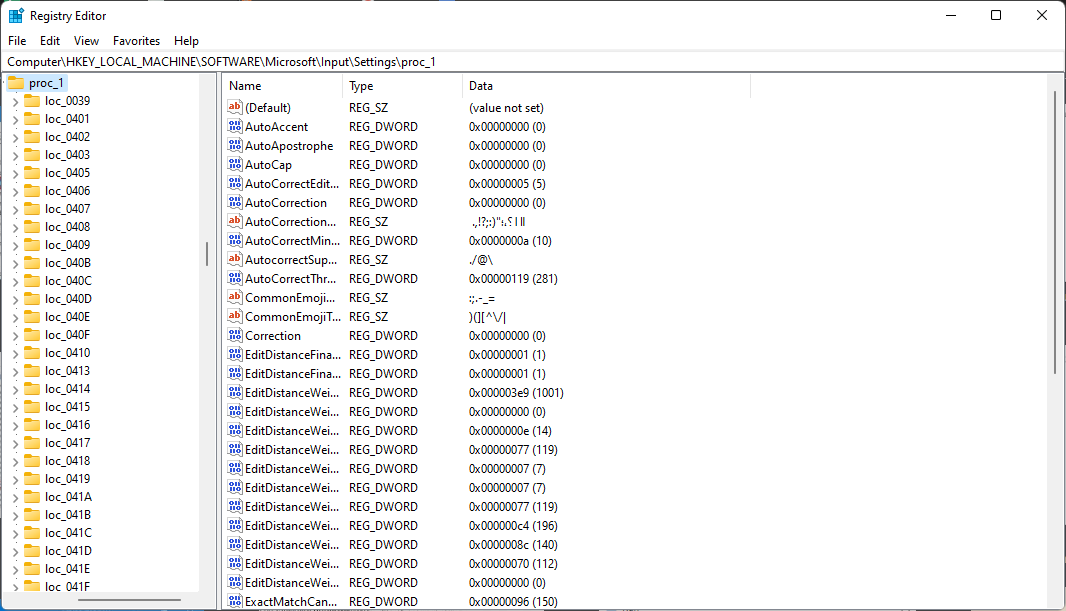Click the values pane vertical scrollbar
The width and height of the screenshot is (1066, 611).
[x=1054, y=231]
